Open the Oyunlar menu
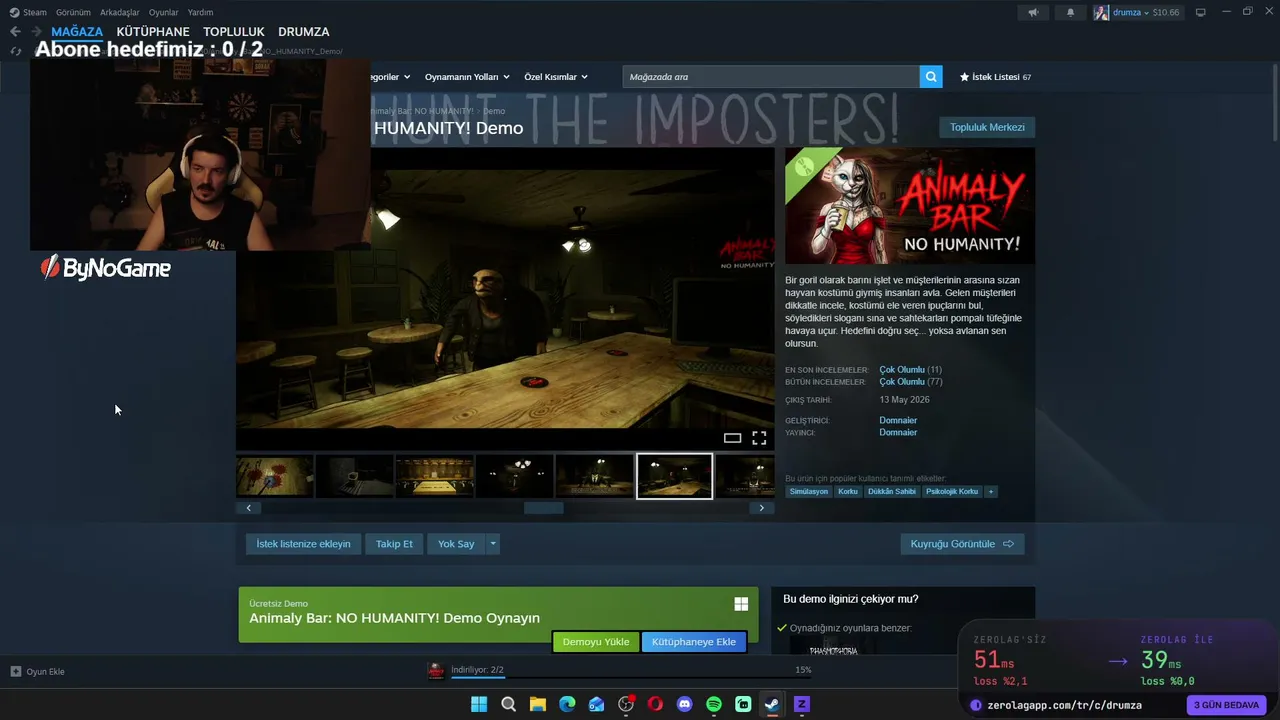1280x720 pixels. point(164,12)
